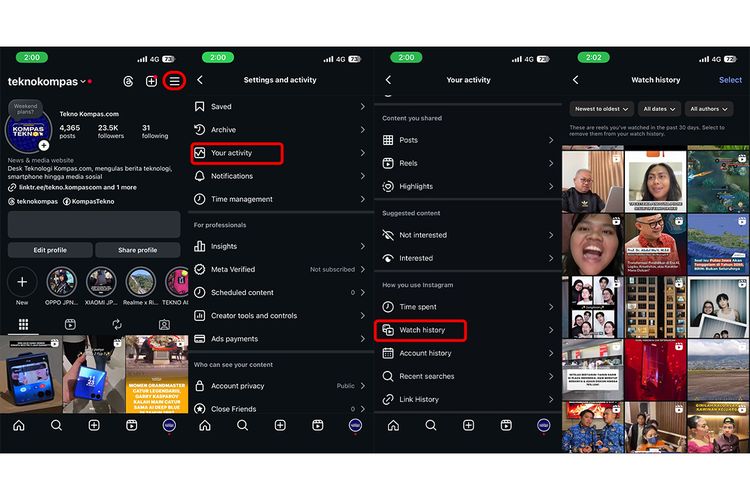Switch to the posts grid tab
750x500 pixels.
(23, 324)
